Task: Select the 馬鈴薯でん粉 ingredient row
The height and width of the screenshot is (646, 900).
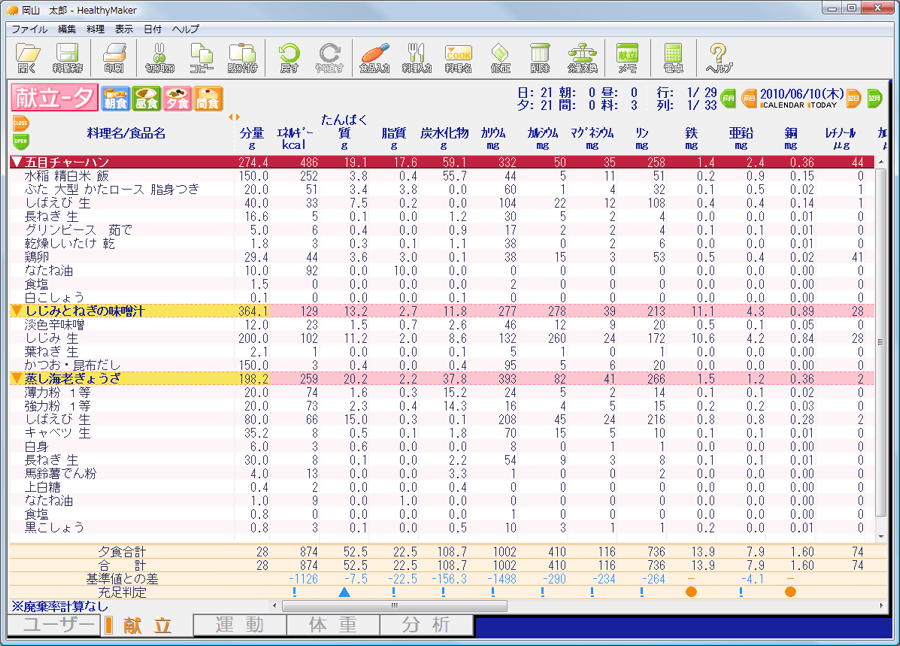Action: (x=442, y=474)
